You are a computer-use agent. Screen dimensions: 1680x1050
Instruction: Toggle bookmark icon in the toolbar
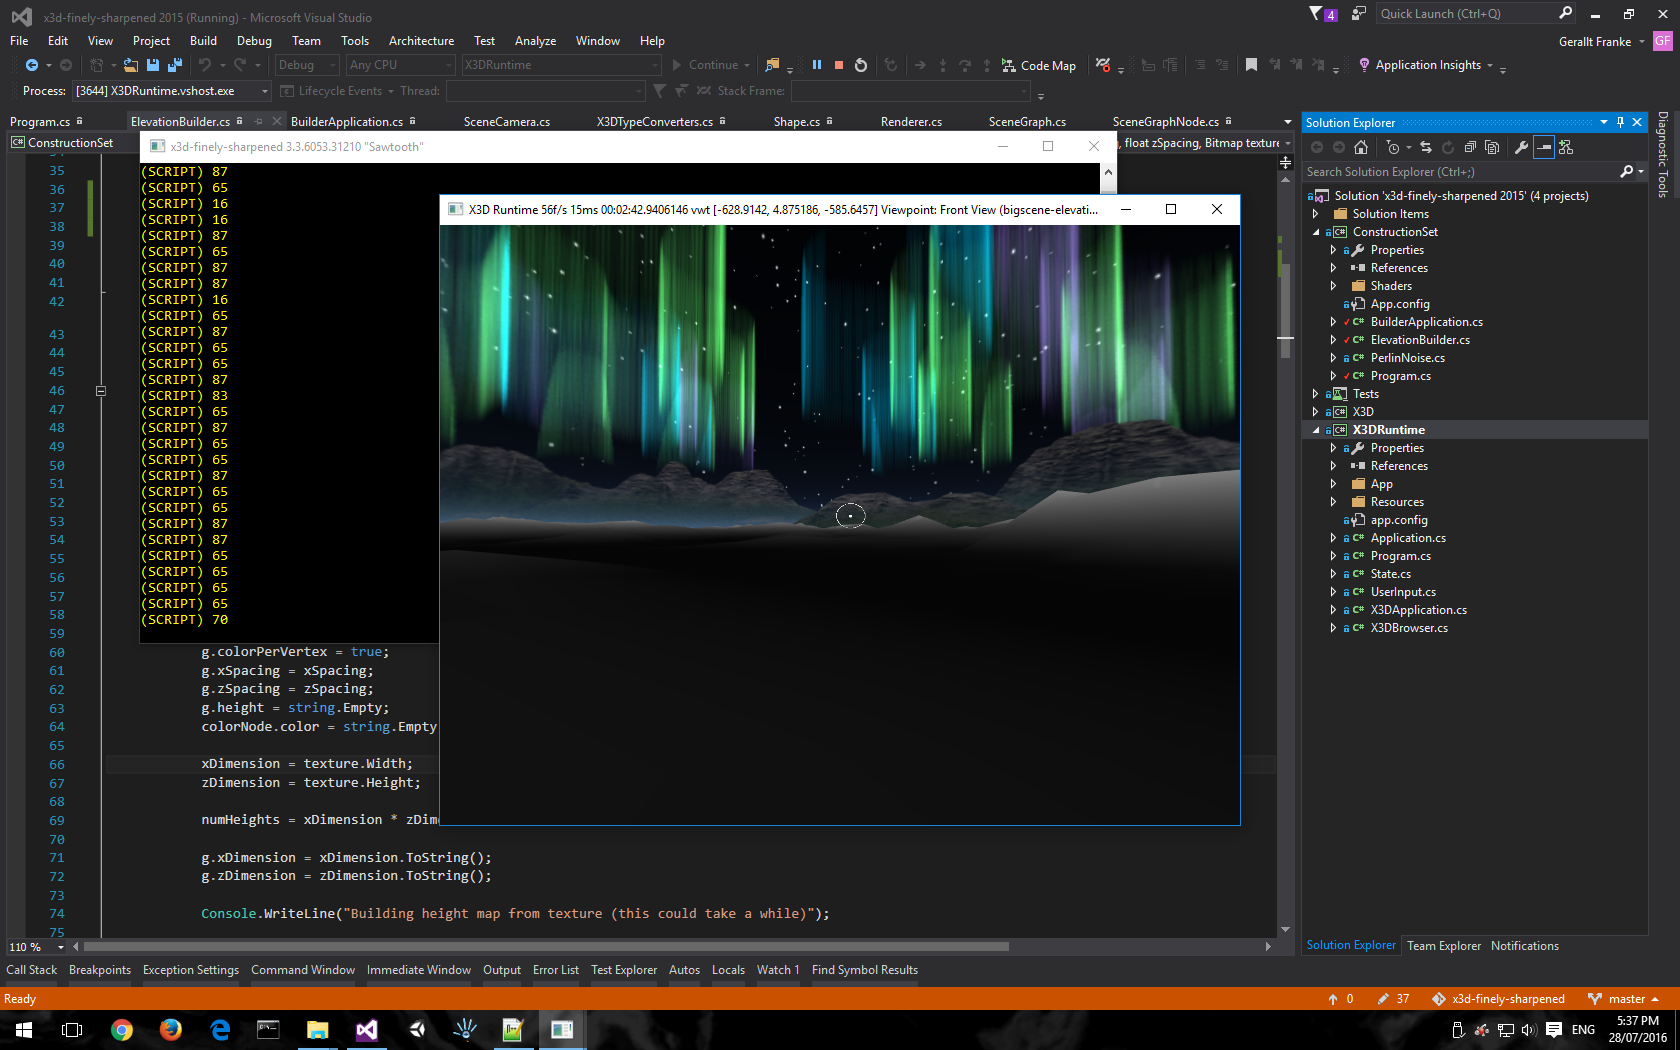click(x=1251, y=65)
